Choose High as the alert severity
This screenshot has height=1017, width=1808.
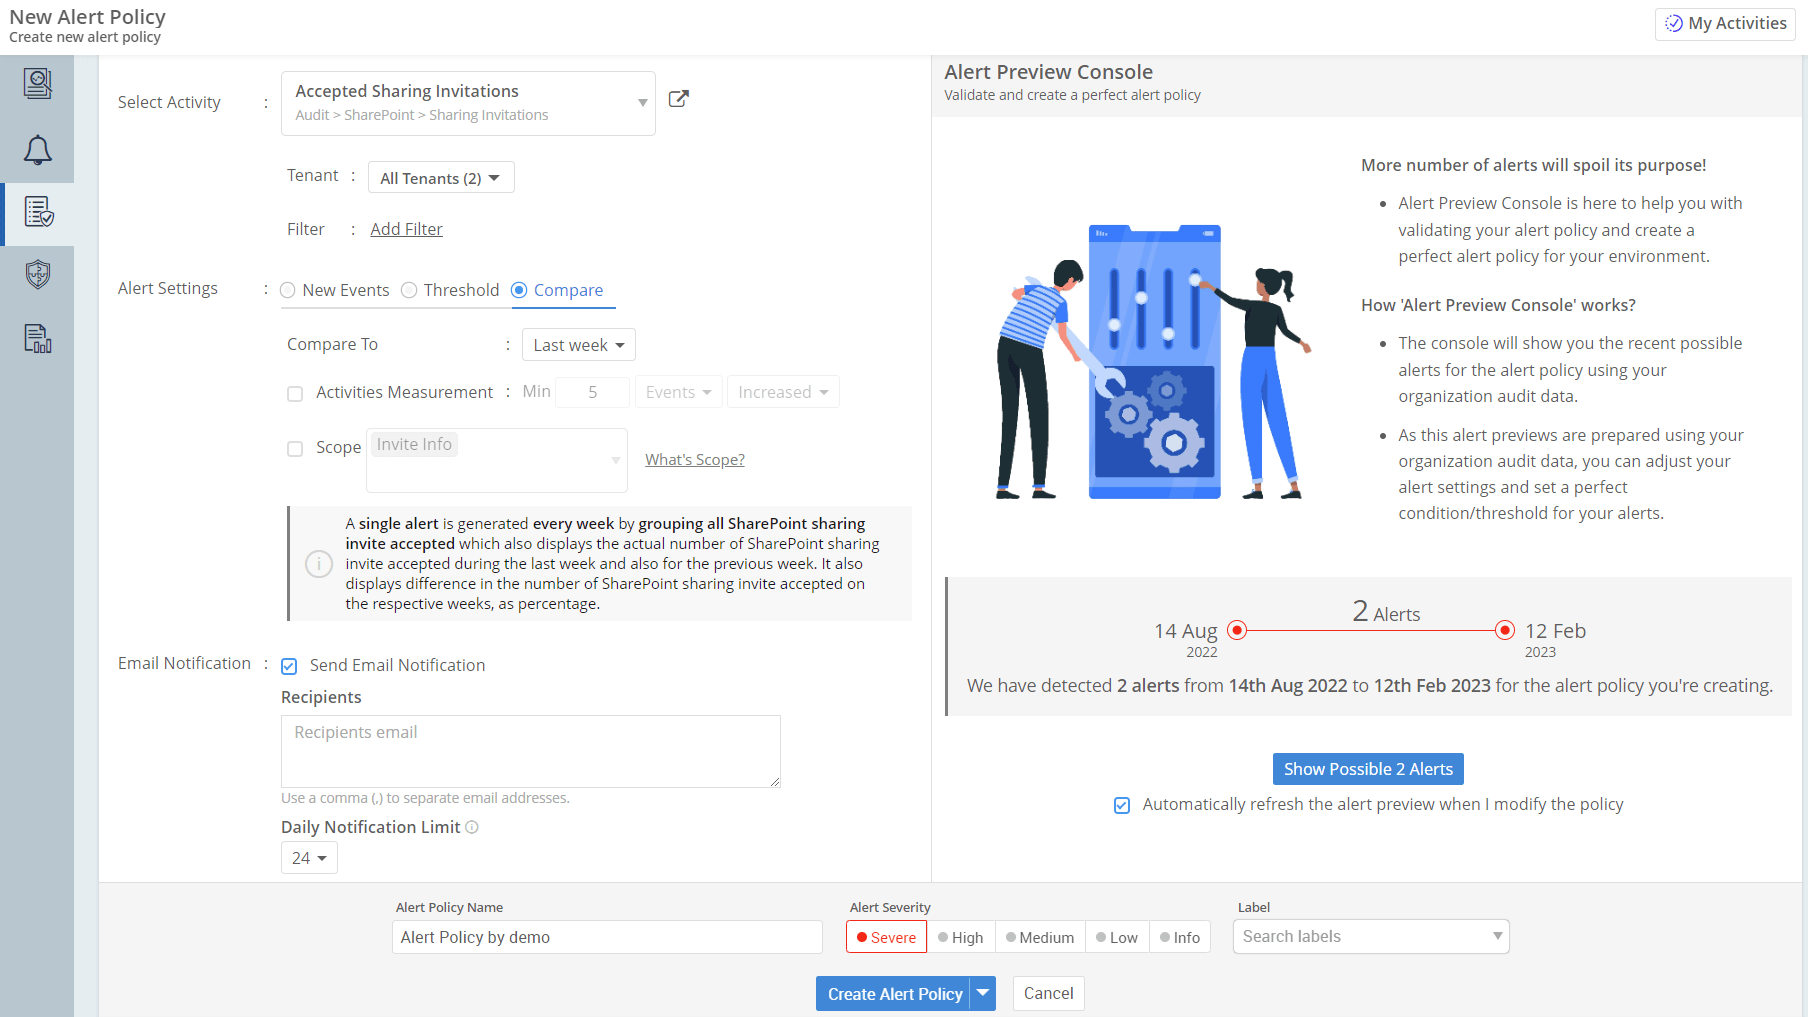click(x=961, y=937)
